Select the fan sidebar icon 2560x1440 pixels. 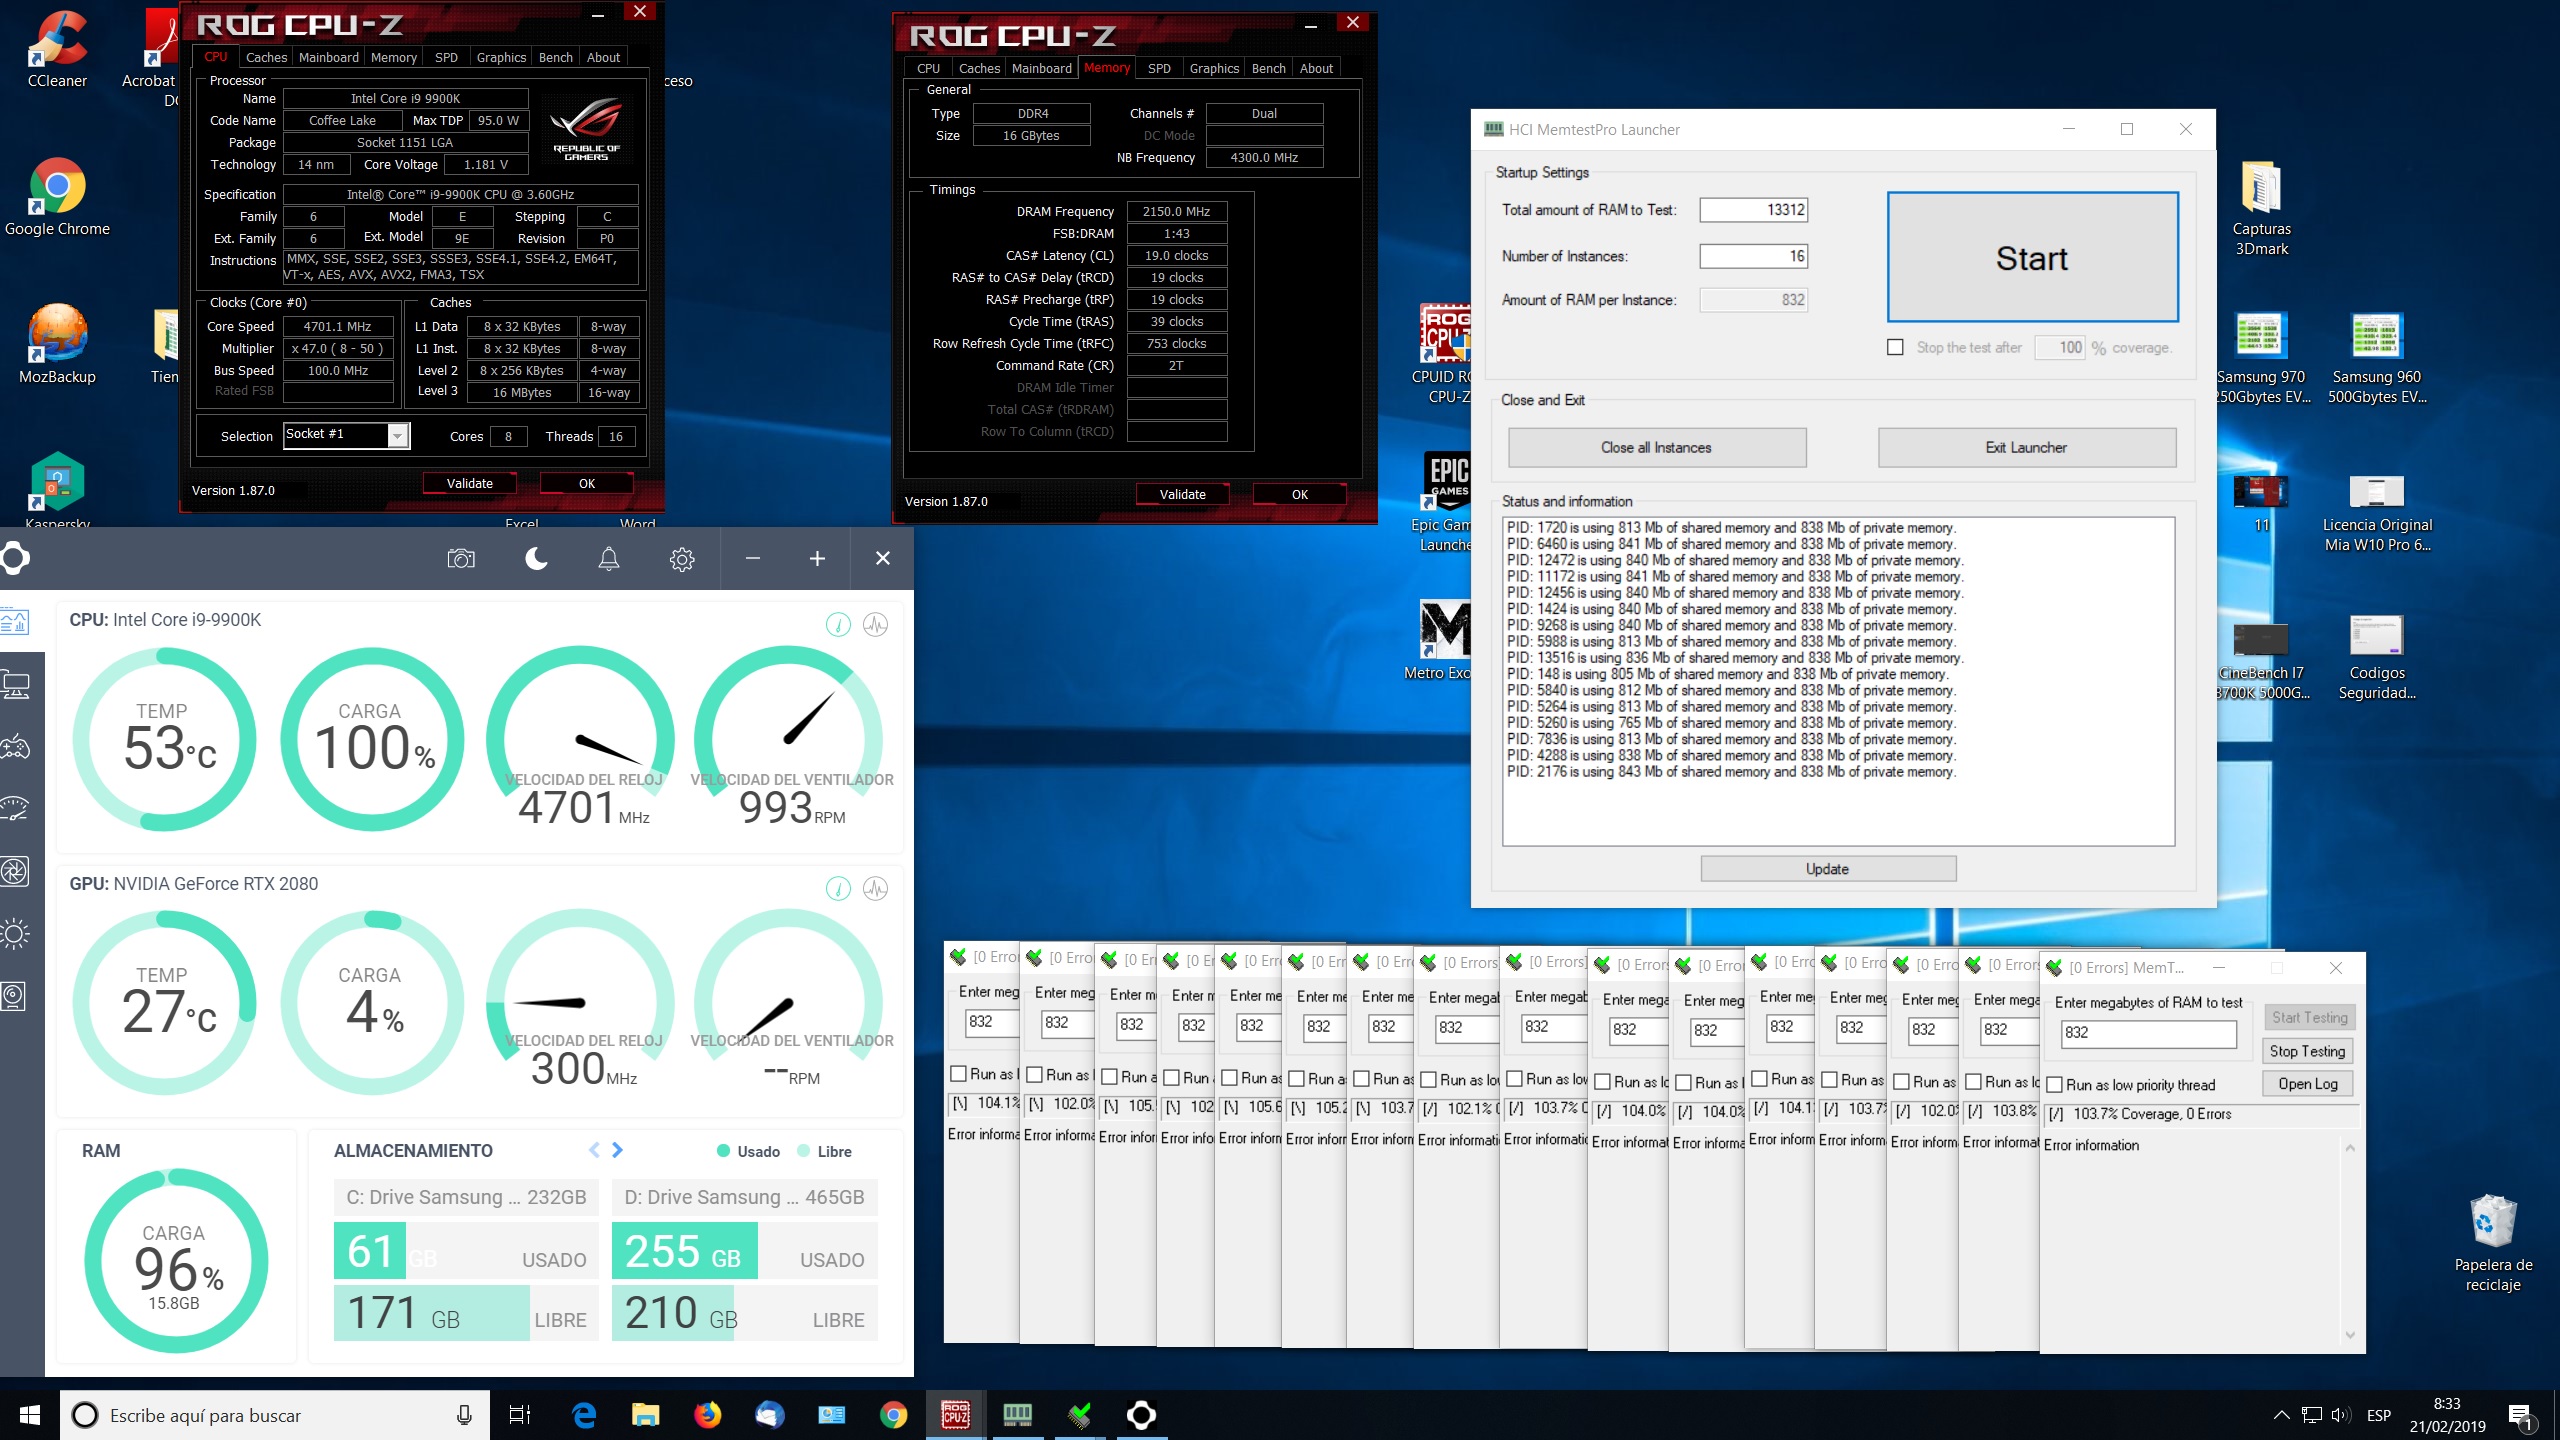coord(16,871)
